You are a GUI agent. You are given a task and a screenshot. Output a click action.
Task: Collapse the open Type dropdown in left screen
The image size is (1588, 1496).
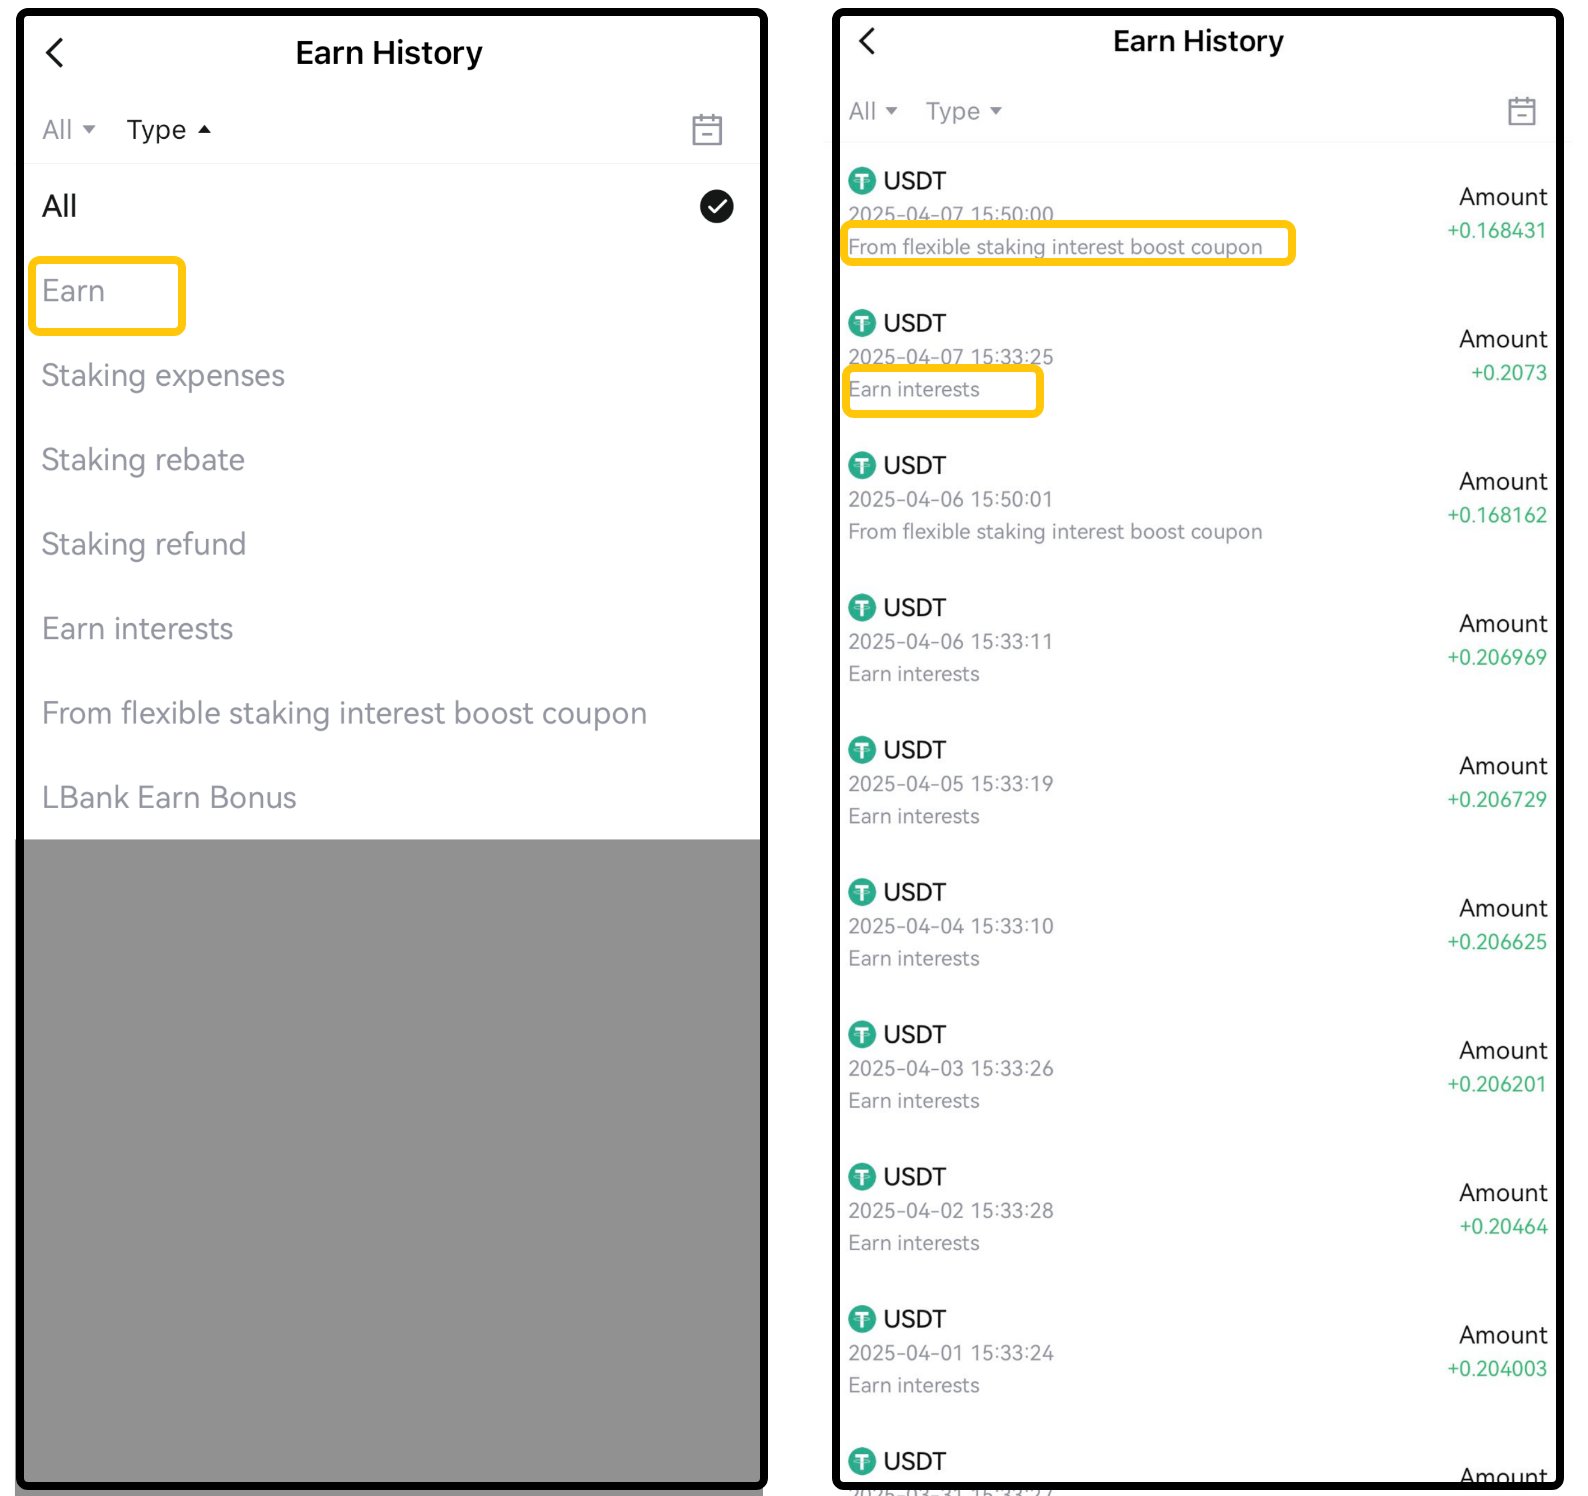tap(168, 130)
